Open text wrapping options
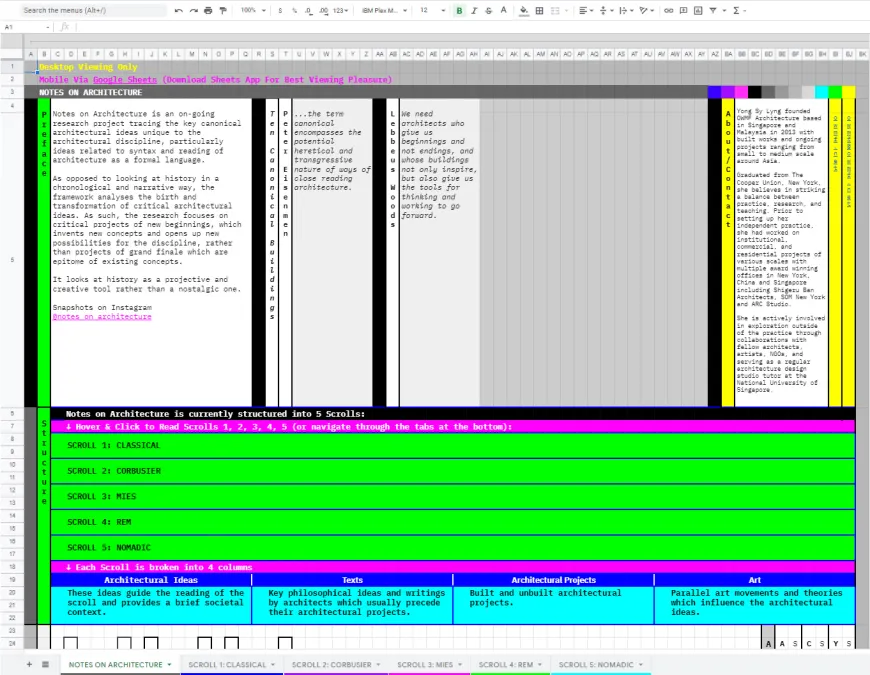This screenshot has width=870, height=675. tap(625, 11)
